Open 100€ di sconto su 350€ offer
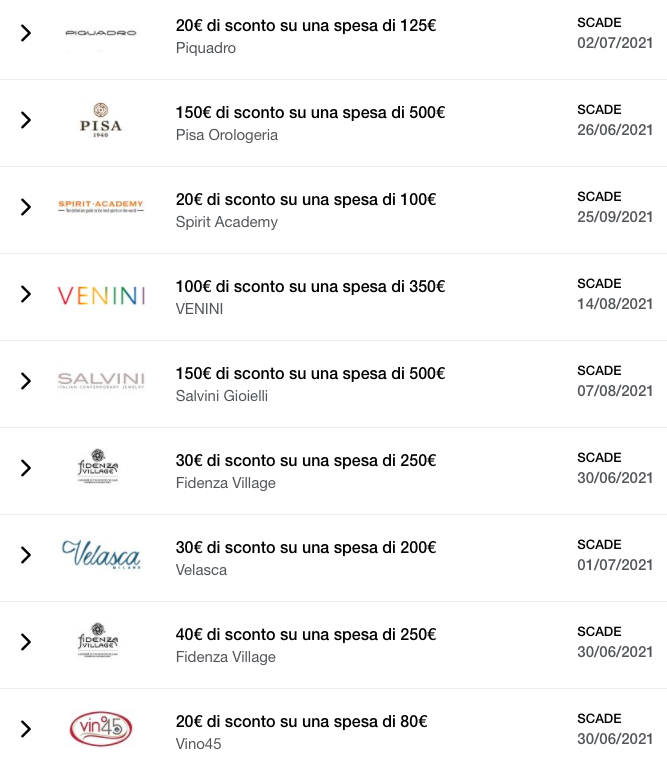Image resolution: width=667 pixels, height=764 pixels. [x=333, y=297]
